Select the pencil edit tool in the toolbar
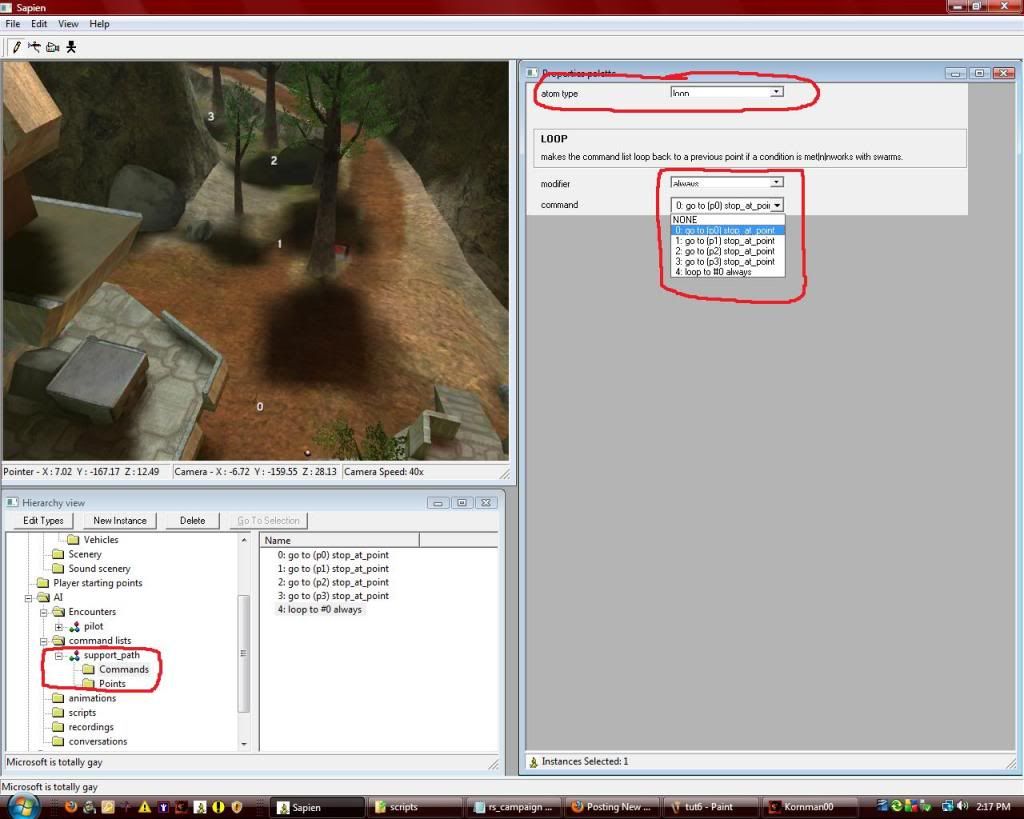The image size is (1024, 819). point(17,47)
